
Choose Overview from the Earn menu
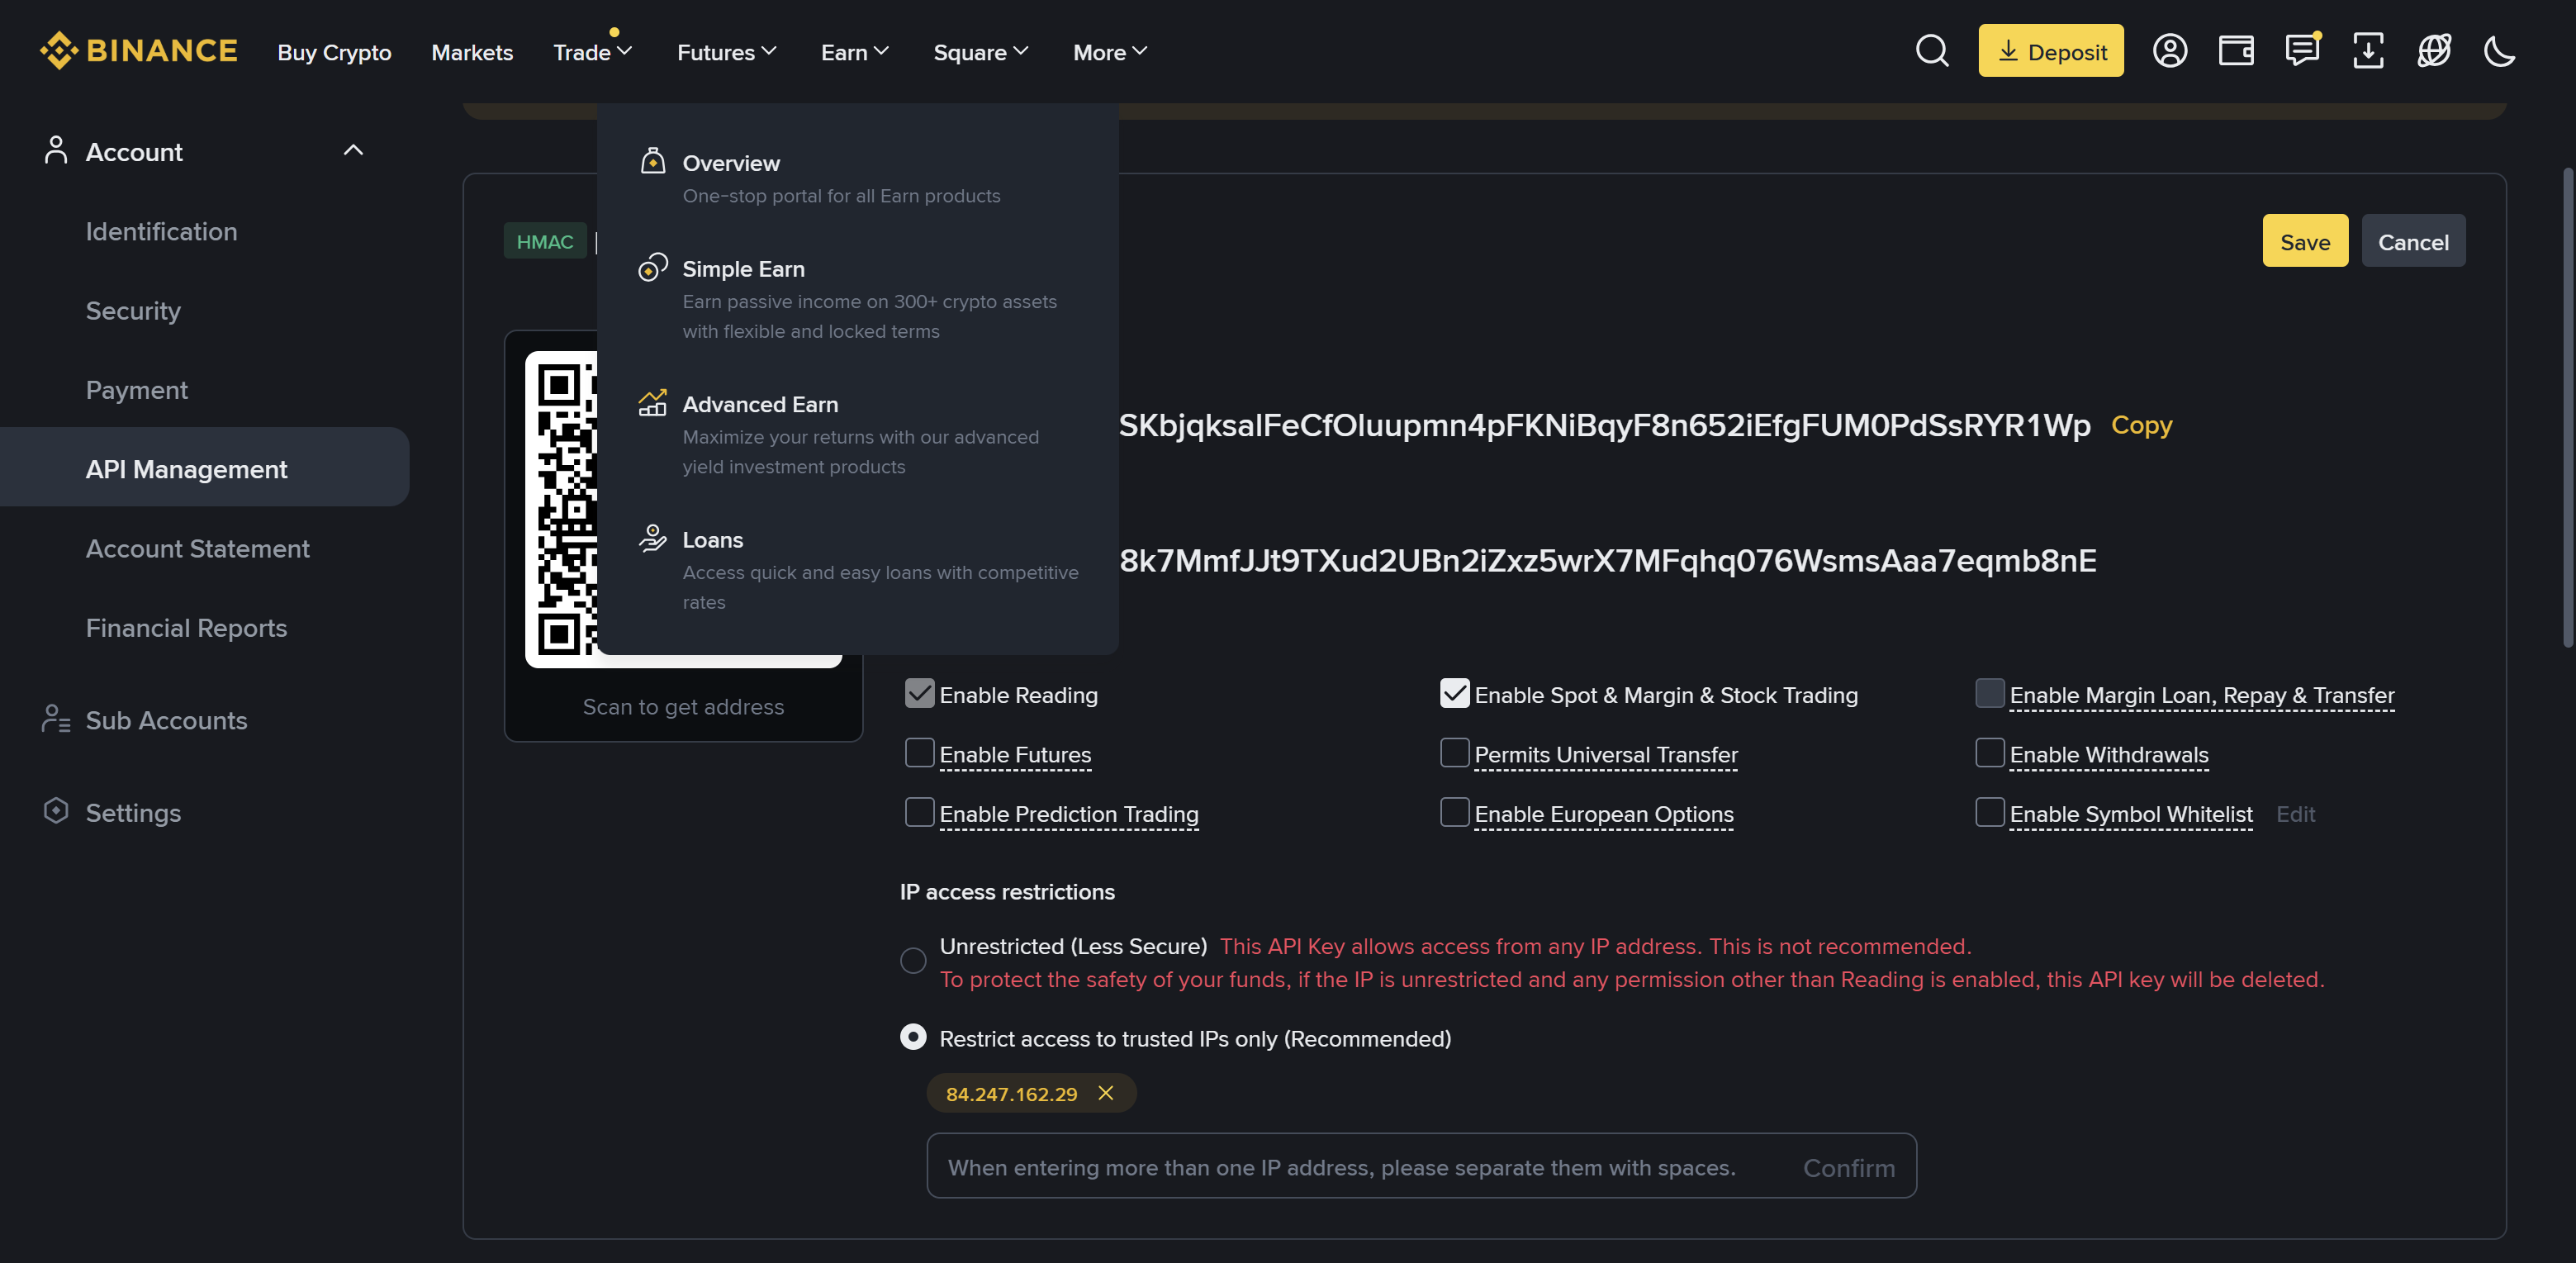pyautogui.click(x=858, y=178)
